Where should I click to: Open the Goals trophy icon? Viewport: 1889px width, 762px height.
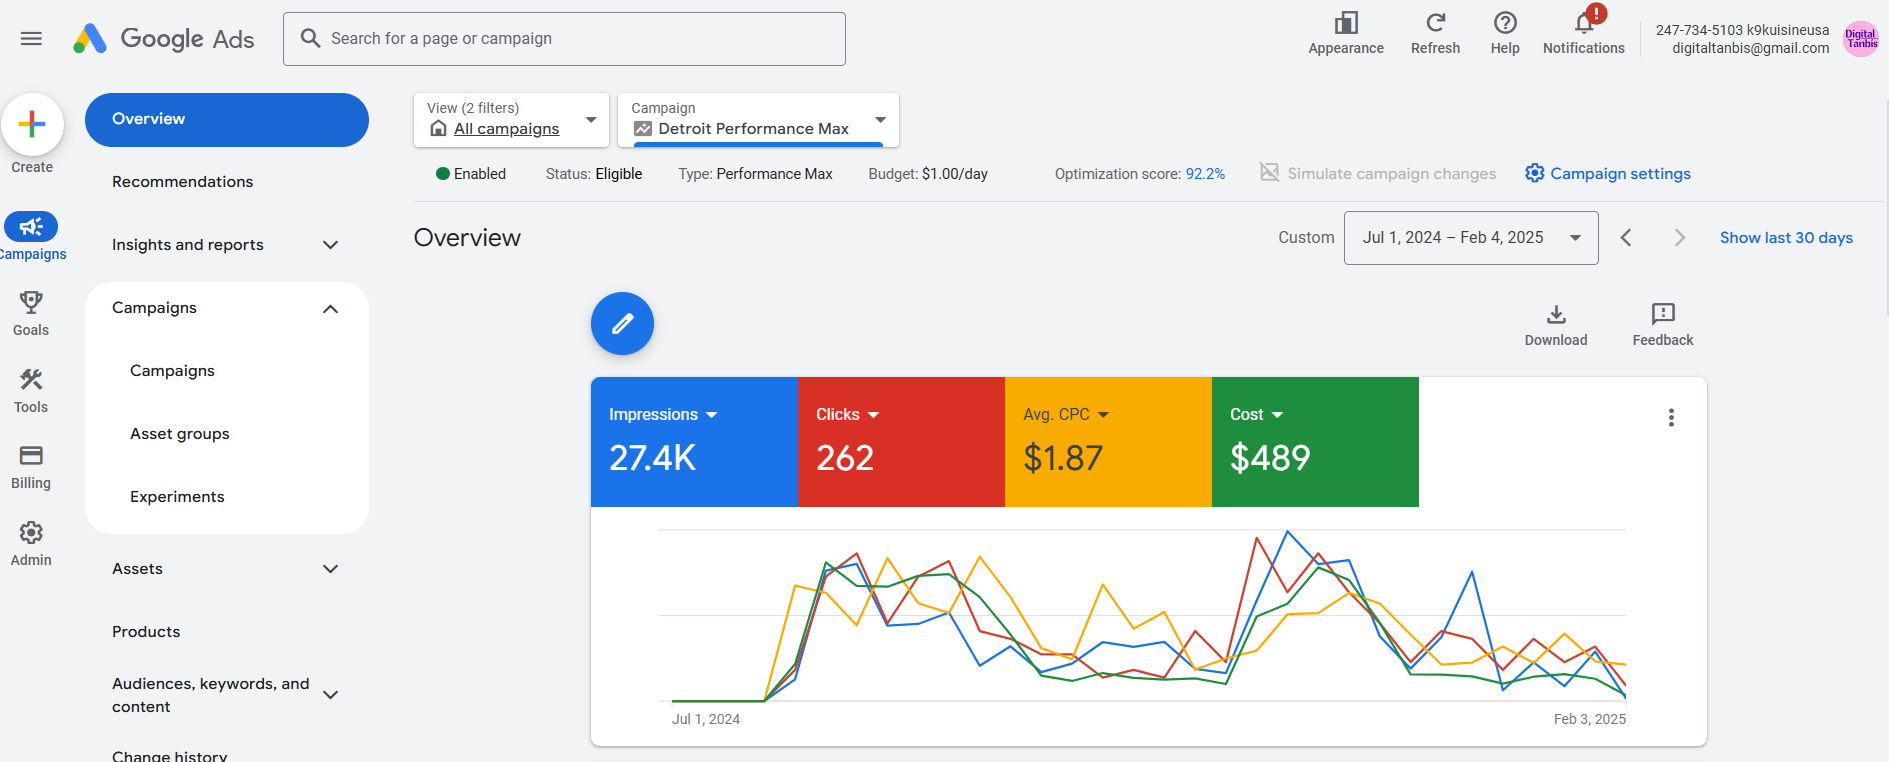tap(31, 303)
